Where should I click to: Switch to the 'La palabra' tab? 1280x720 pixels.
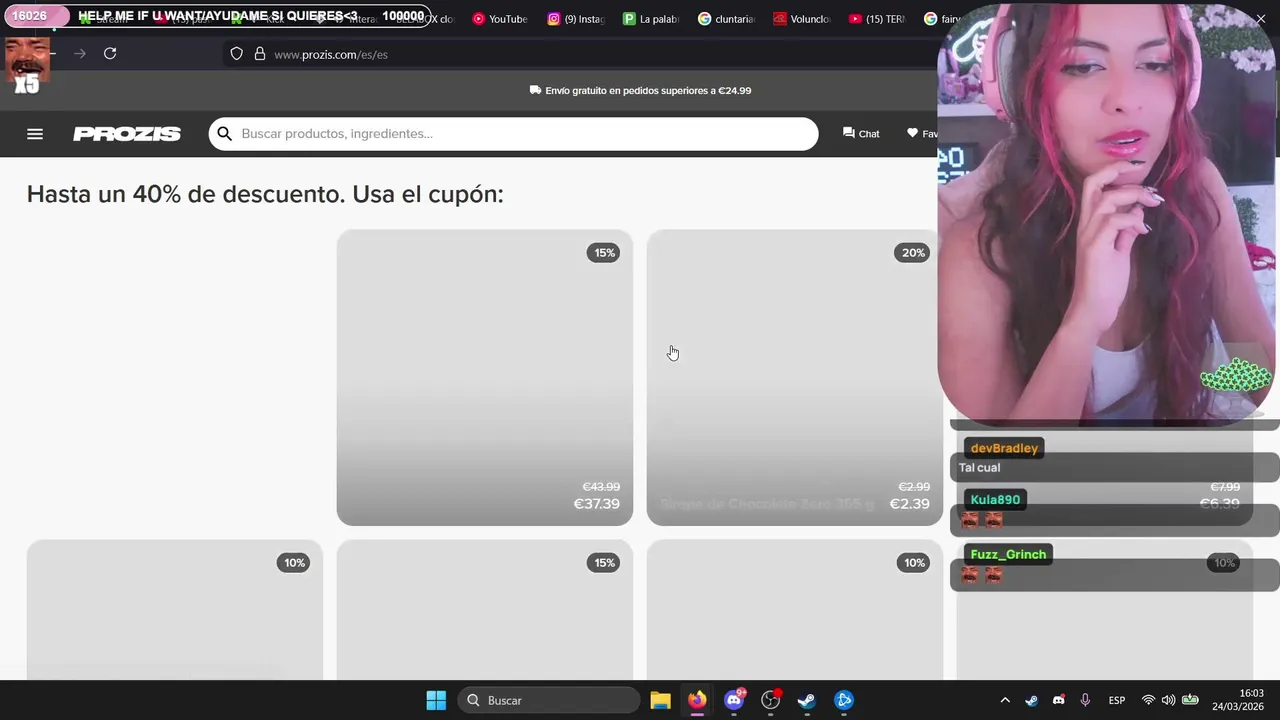coord(651,18)
